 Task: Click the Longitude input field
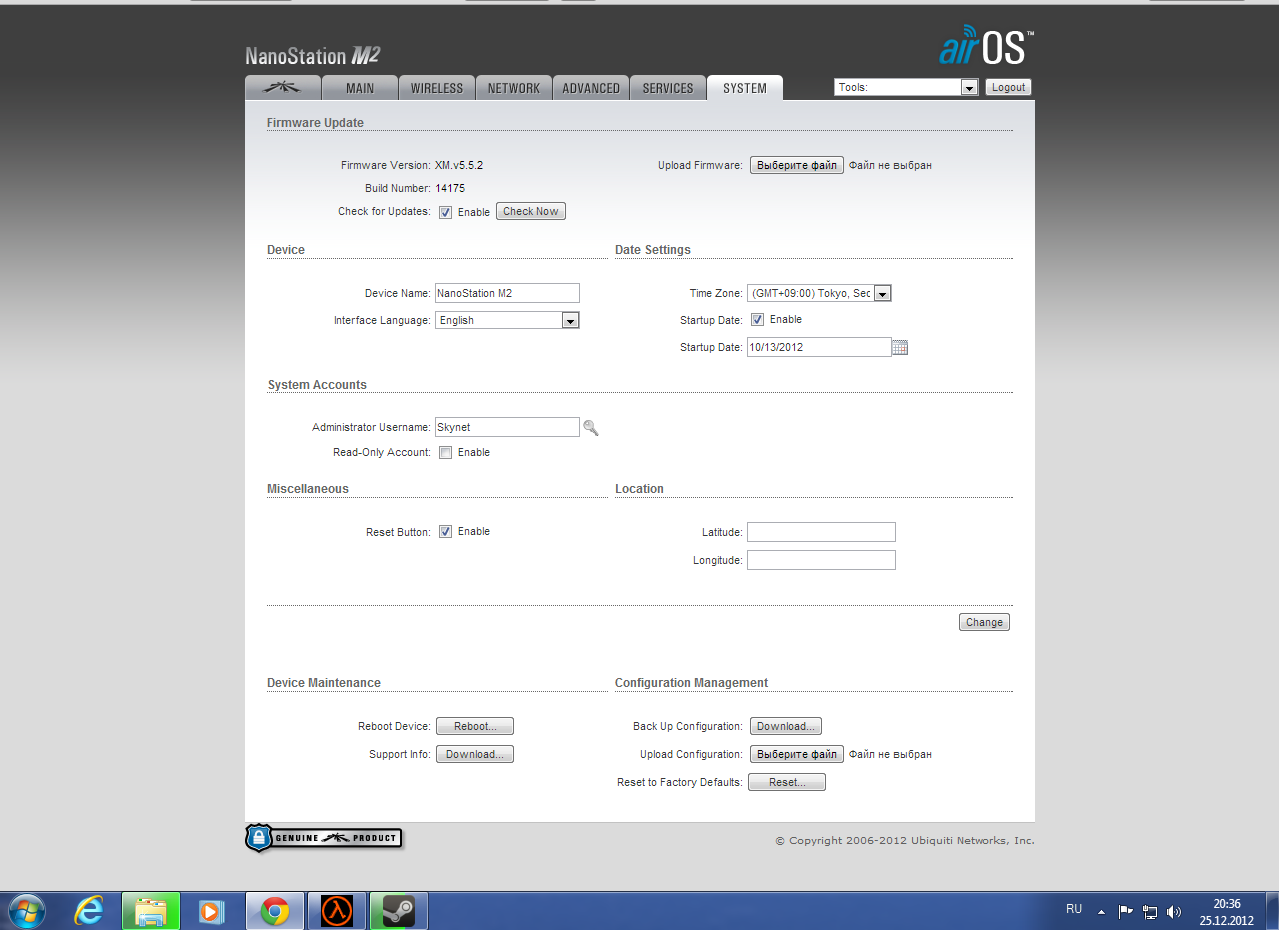(821, 560)
